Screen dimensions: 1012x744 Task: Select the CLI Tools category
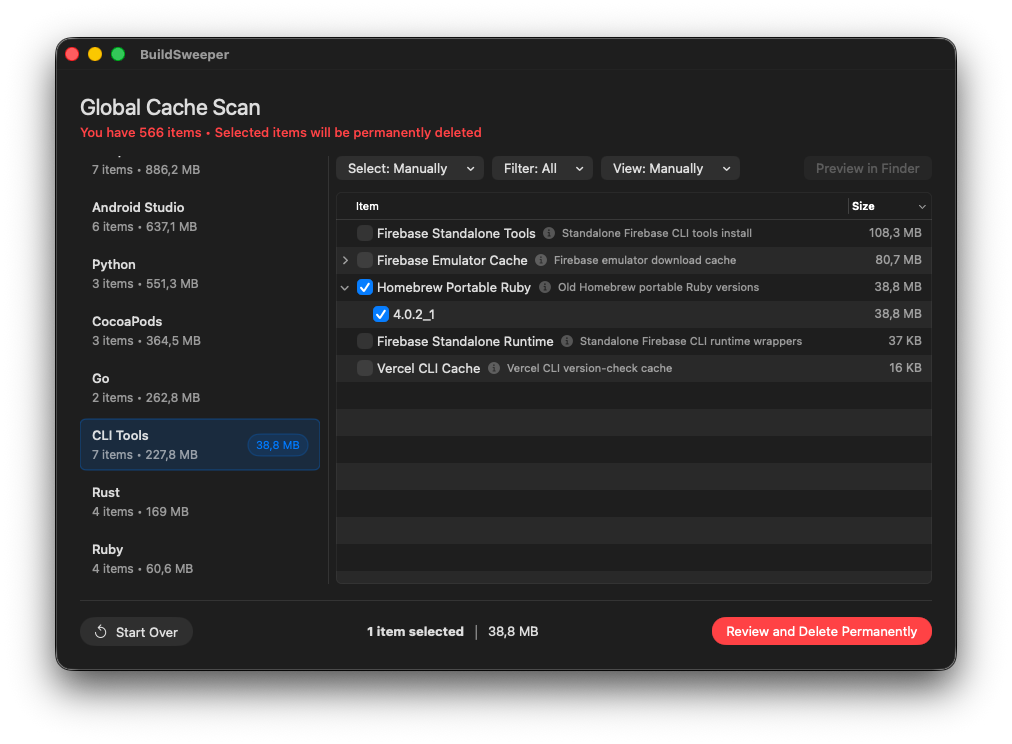point(199,445)
